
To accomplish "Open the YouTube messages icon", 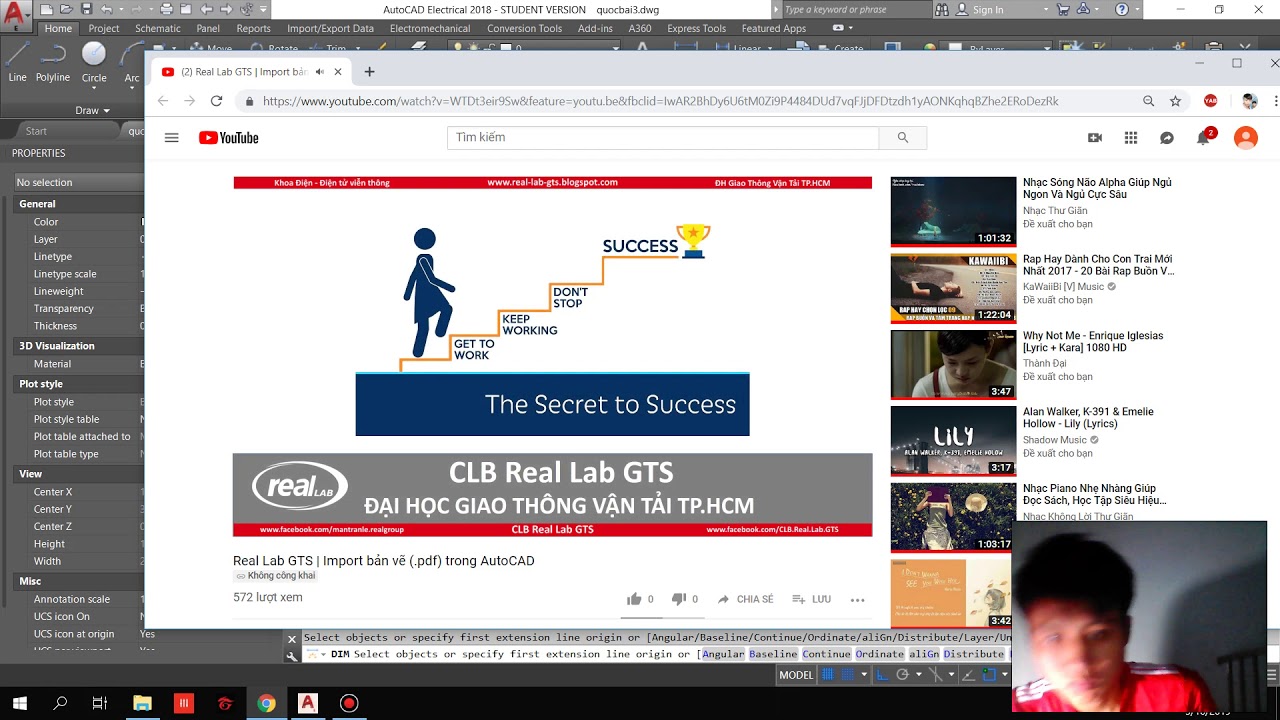I will click(x=1167, y=138).
